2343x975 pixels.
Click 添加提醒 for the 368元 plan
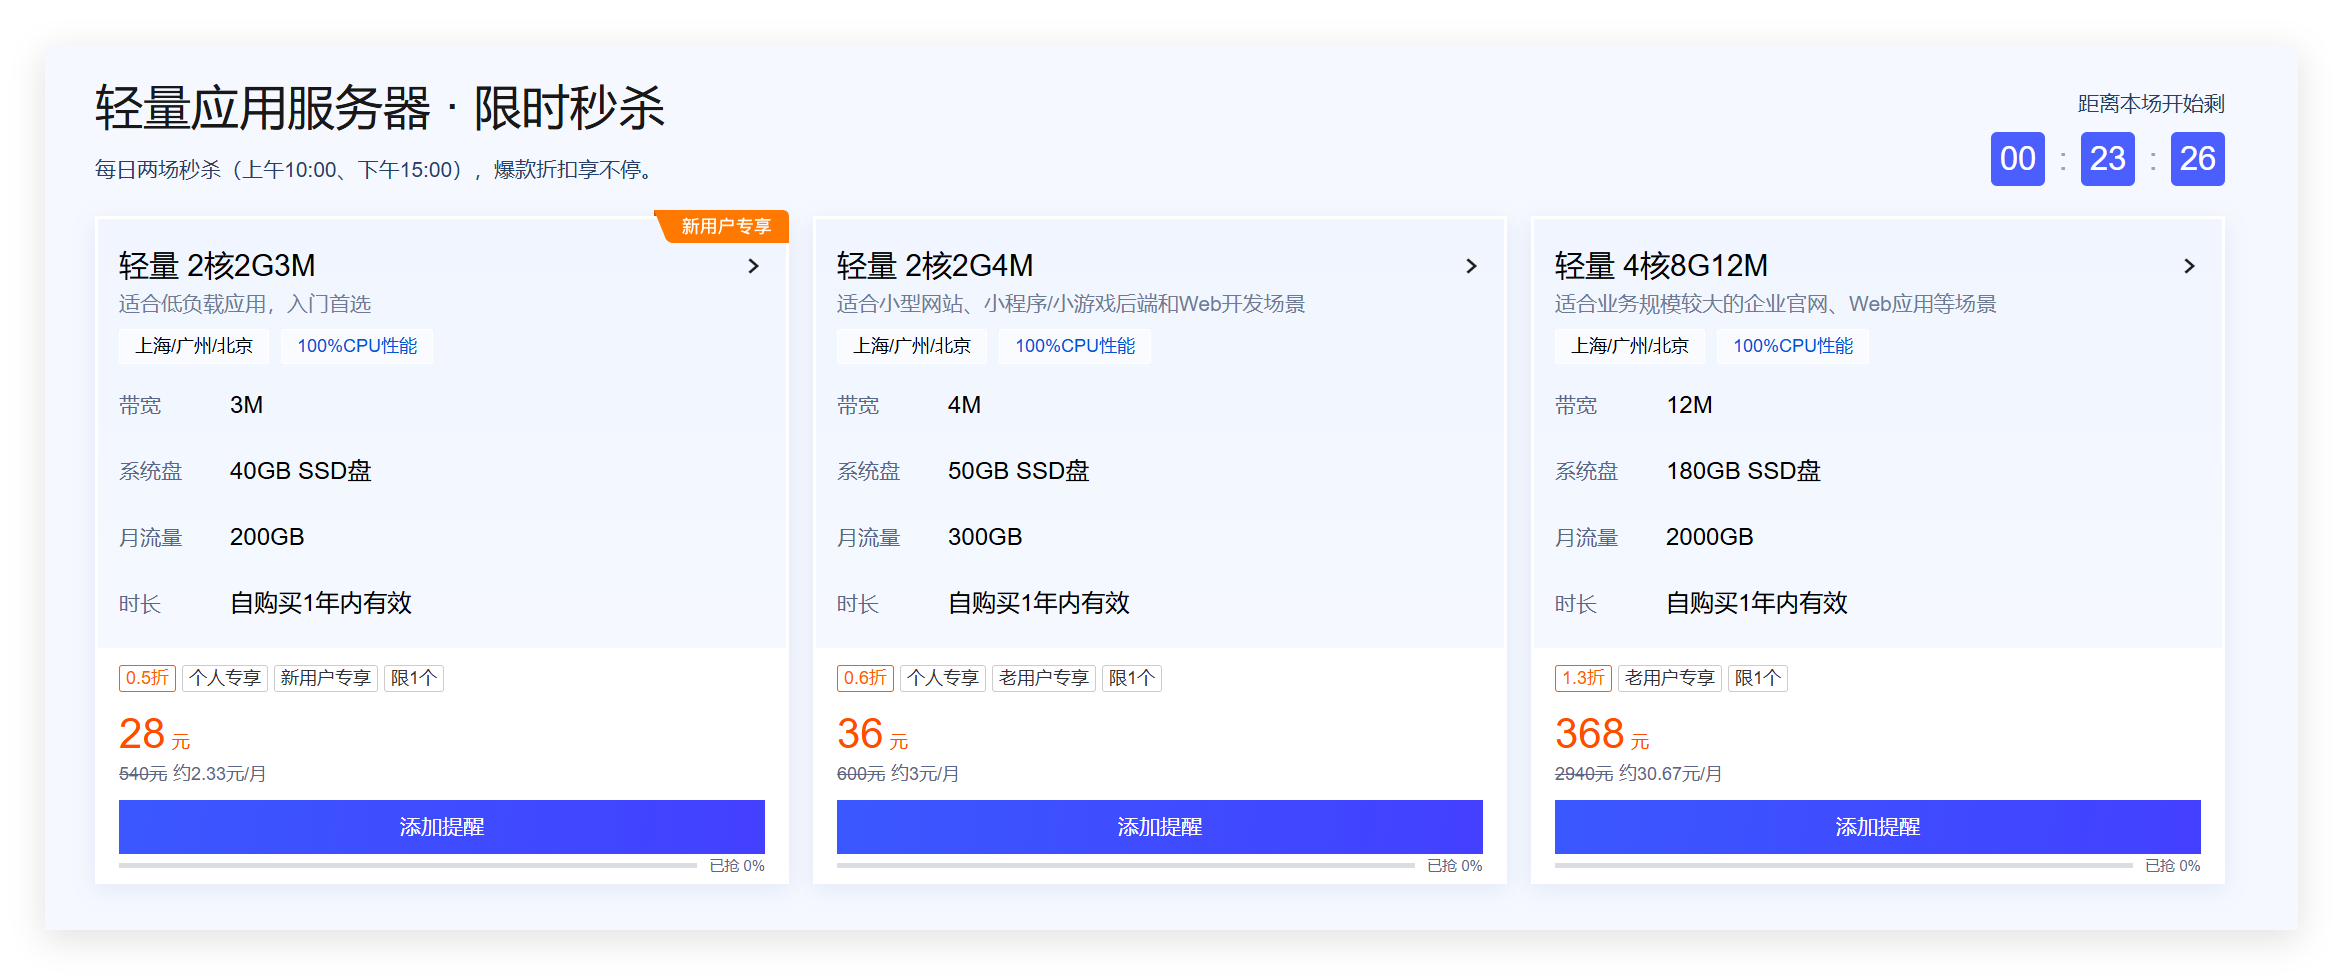pos(1878,827)
